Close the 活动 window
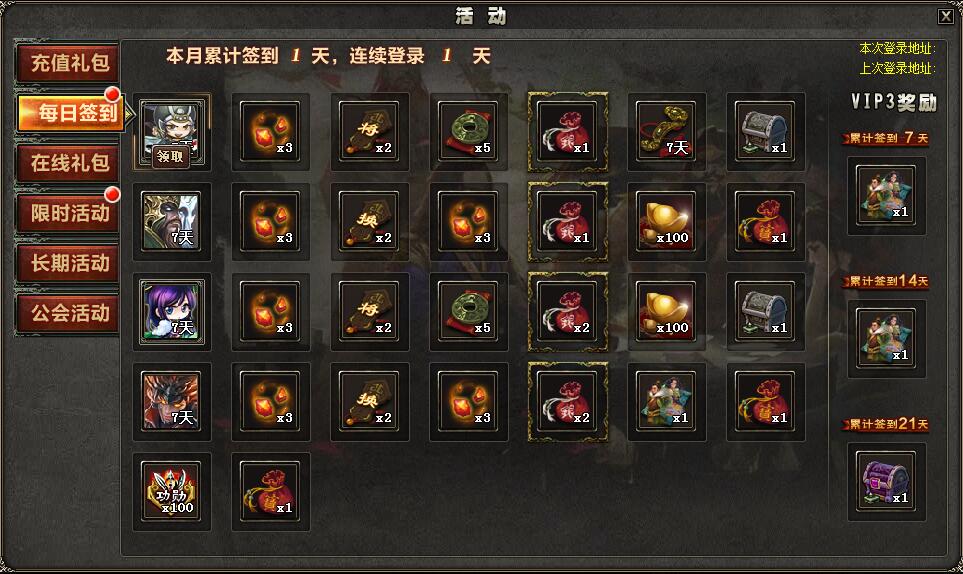Viewport: 963px width, 574px height. [946, 17]
